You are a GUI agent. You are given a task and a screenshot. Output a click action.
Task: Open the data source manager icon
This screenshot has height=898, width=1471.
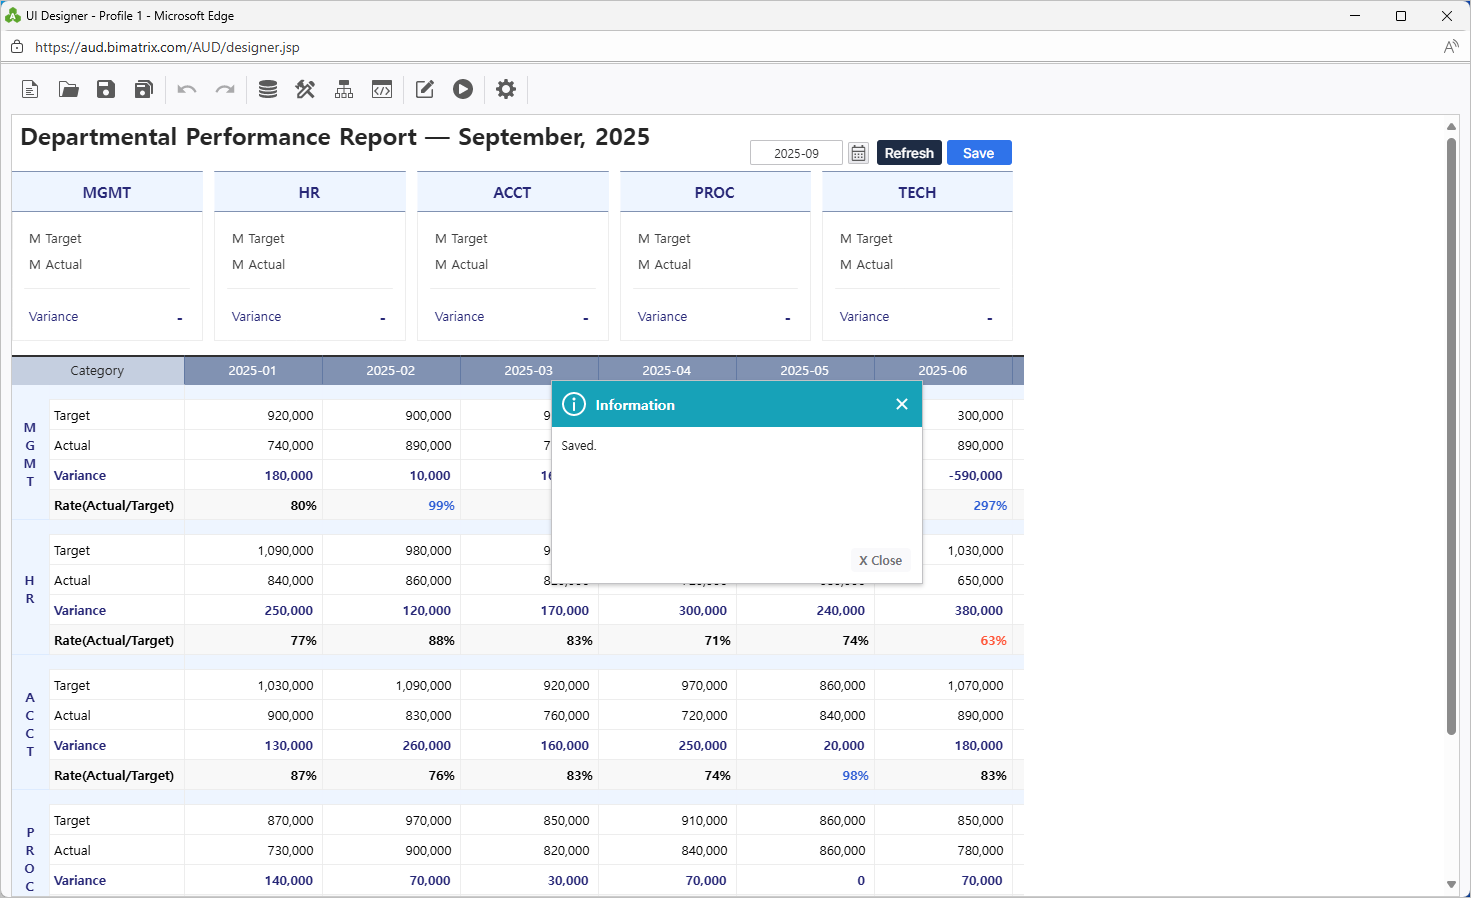[267, 89]
